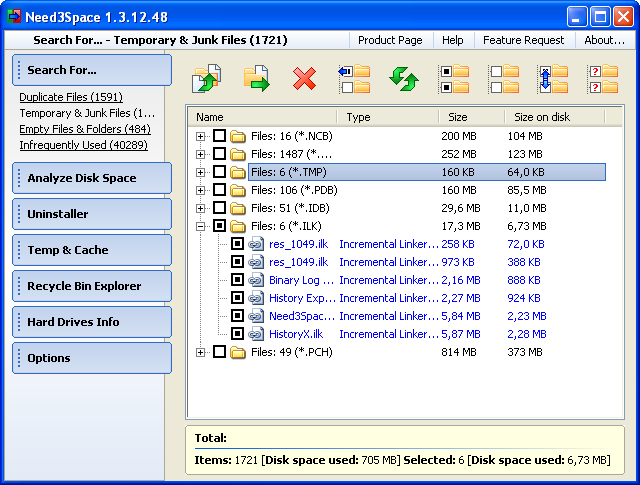Open the Help menu
Image resolution: width=640 pixels, height=485 pixels.
pyautogui.click(x=453, y=40)
